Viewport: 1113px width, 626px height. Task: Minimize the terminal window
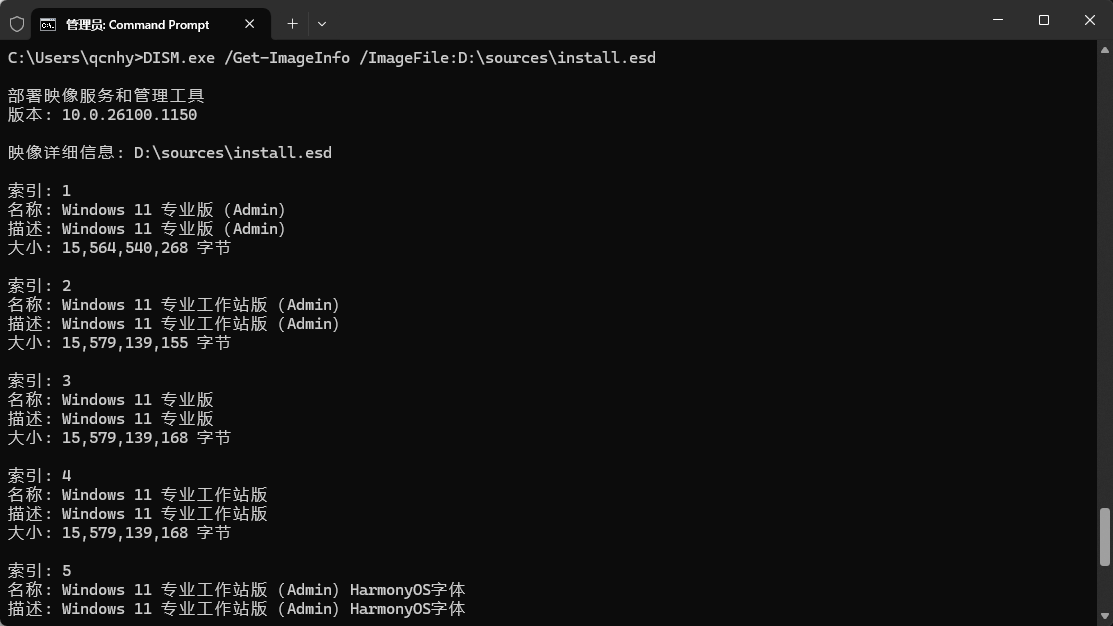998,20
